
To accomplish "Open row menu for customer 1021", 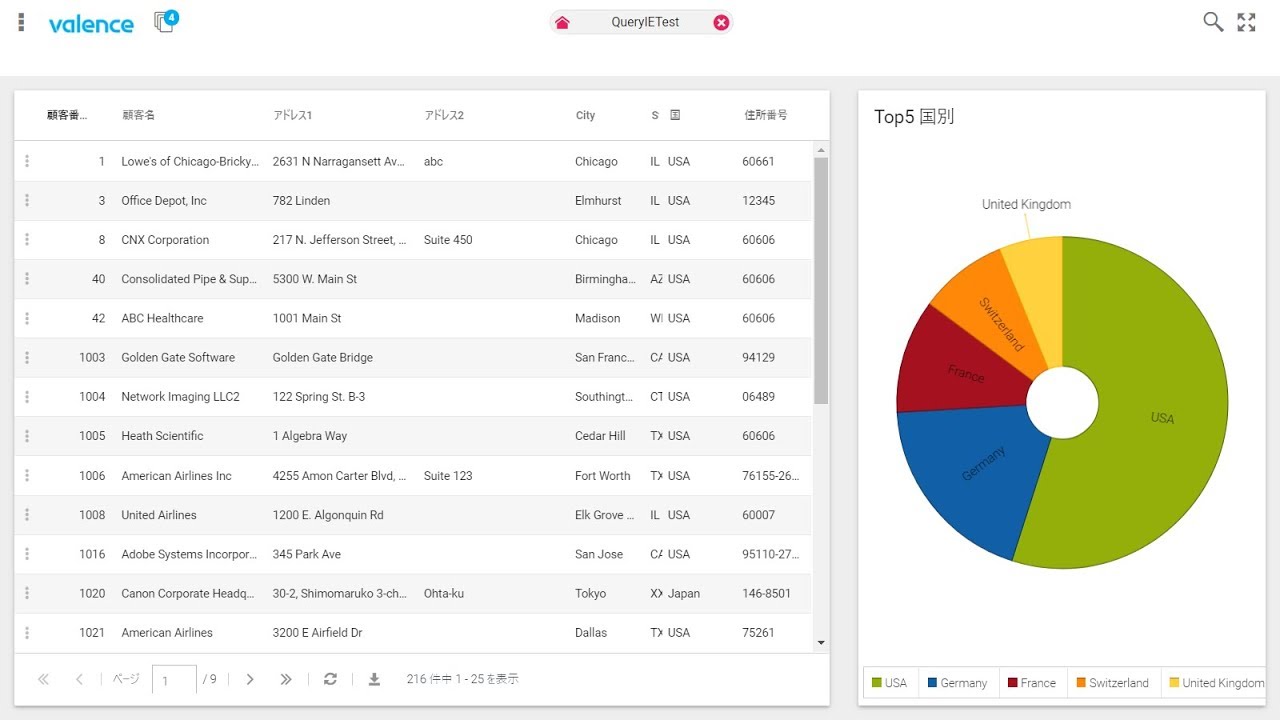I will point(27,633).
